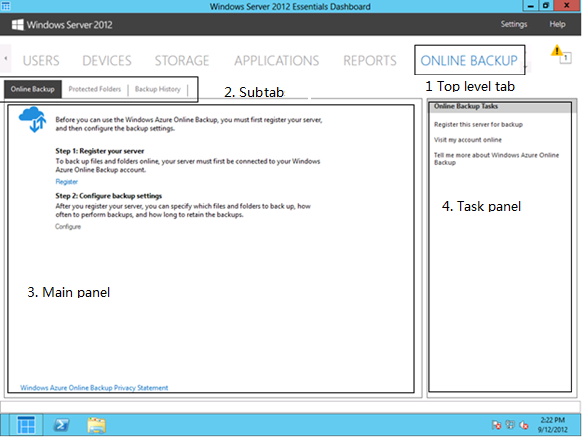Click Register this server for backup task
Image resolution: width=582 pixels, height=437 pixels.
pyautogui.click(x=478, y=124)
